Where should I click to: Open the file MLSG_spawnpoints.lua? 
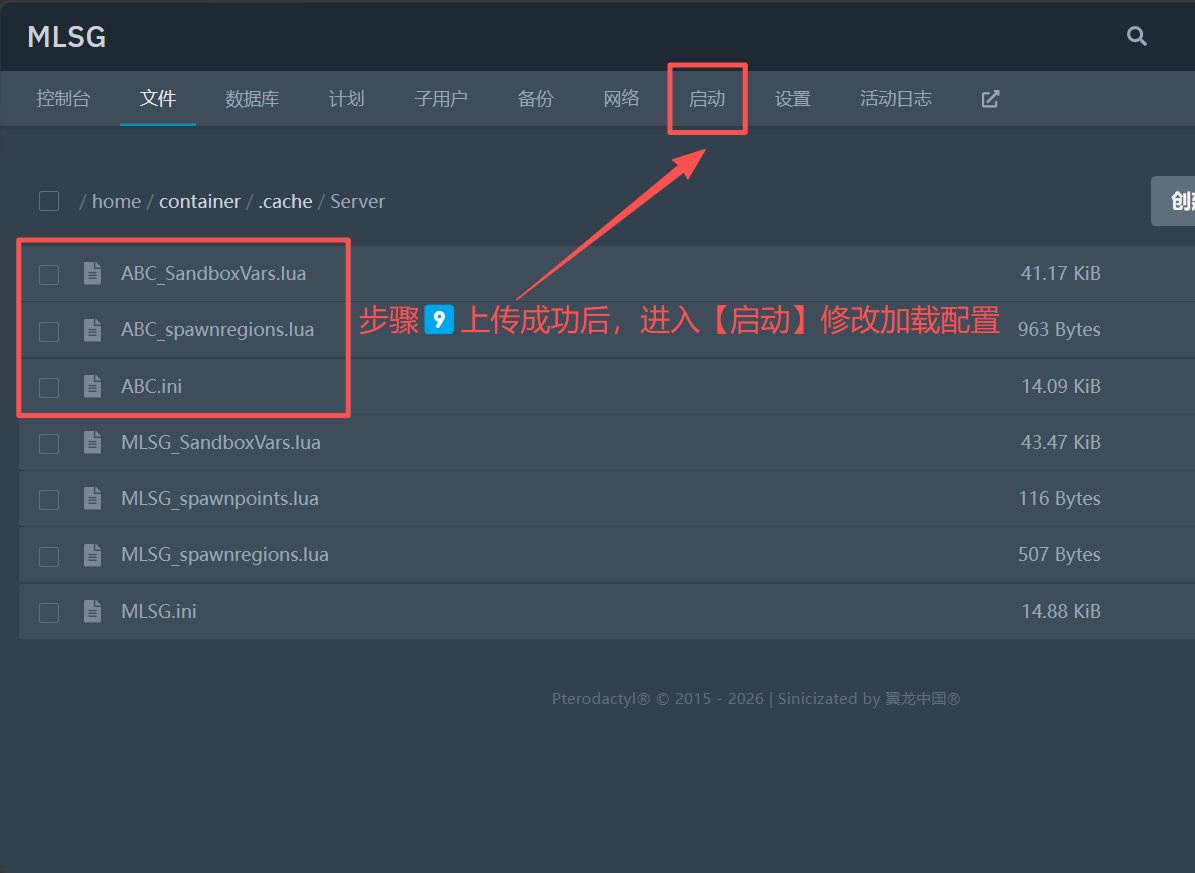point(219,499)
